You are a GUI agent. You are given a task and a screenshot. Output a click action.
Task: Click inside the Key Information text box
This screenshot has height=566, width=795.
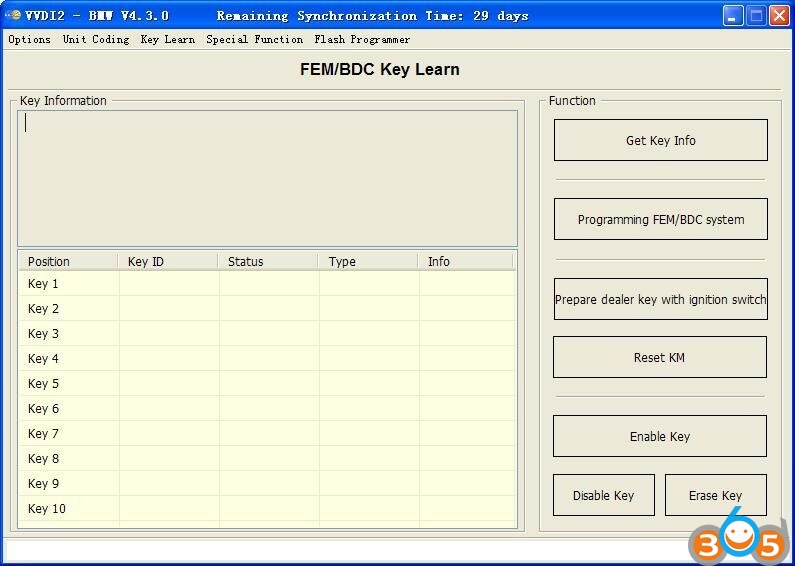click(x=268, y=179)
